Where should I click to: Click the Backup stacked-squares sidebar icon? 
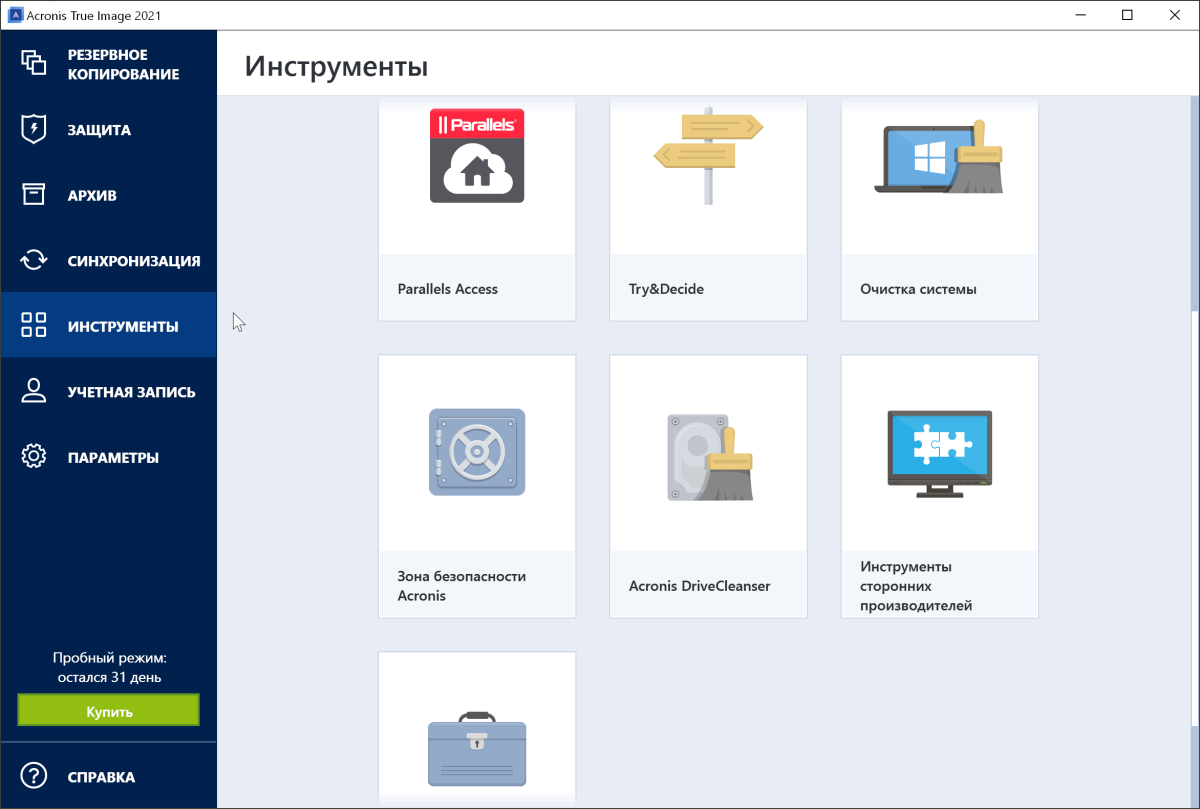click(34, 63)
